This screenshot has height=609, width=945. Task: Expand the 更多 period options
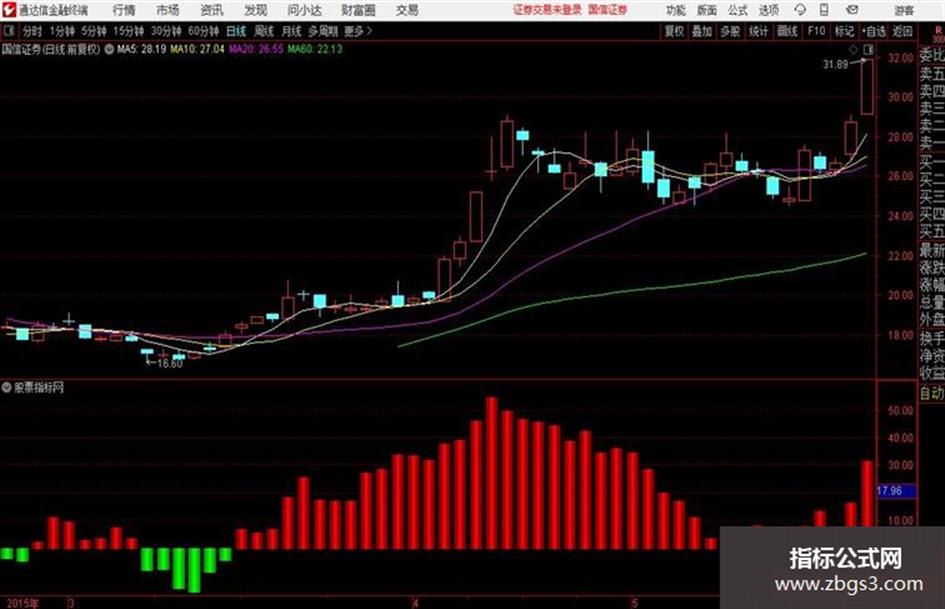(357, 31)
